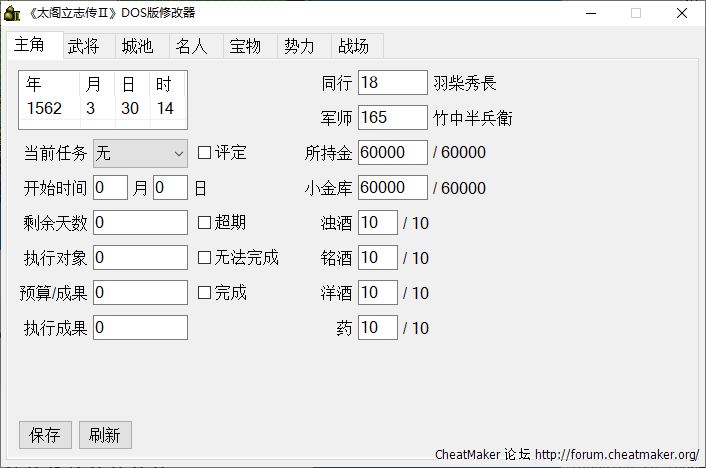Focus the 军师 input field
The height and width of the screenshot is (468, 706).
(x=392, y=118)
